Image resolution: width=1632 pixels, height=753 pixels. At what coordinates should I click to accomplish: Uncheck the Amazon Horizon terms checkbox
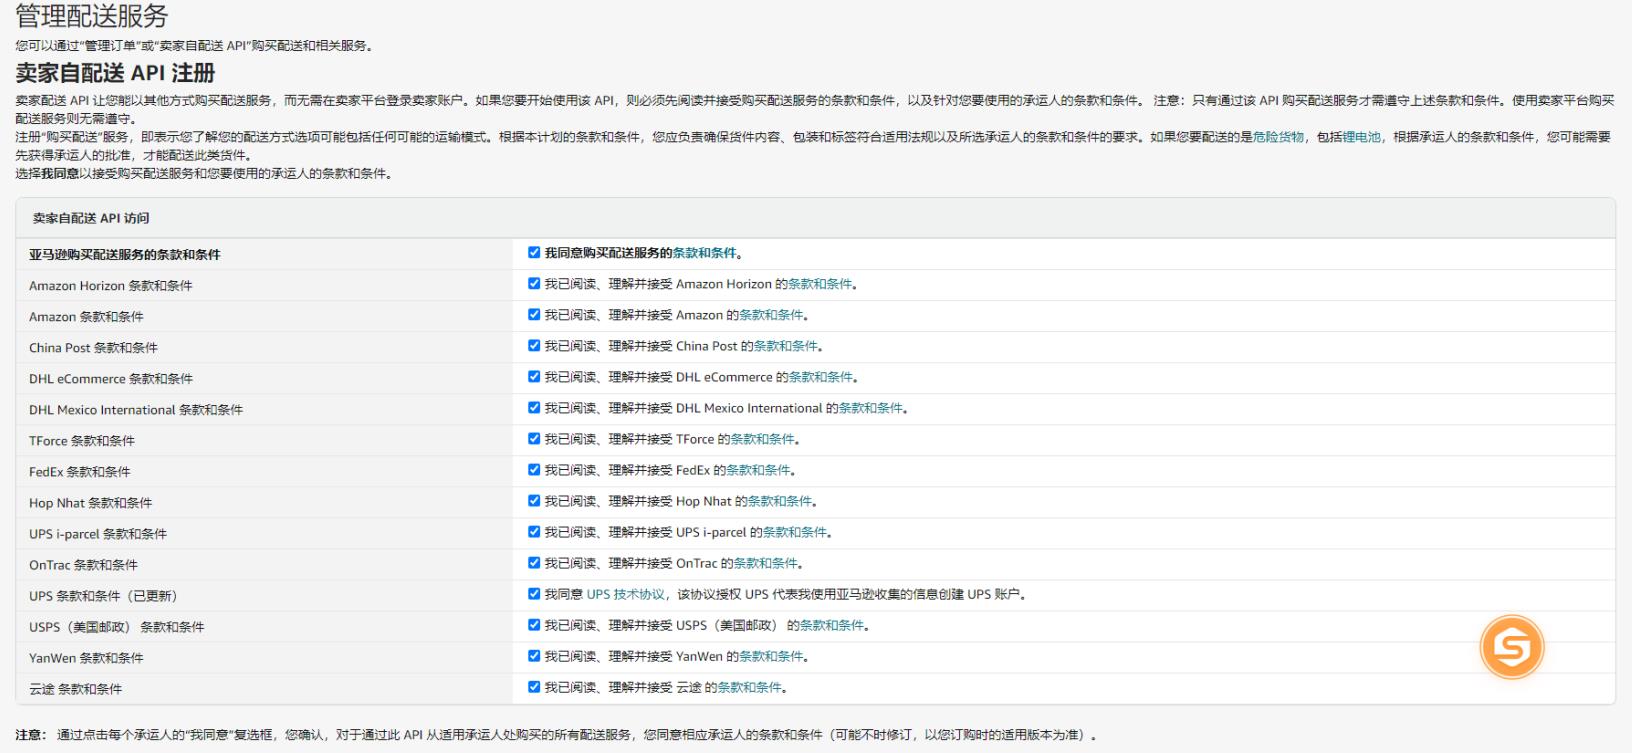(x=534, y=284)
